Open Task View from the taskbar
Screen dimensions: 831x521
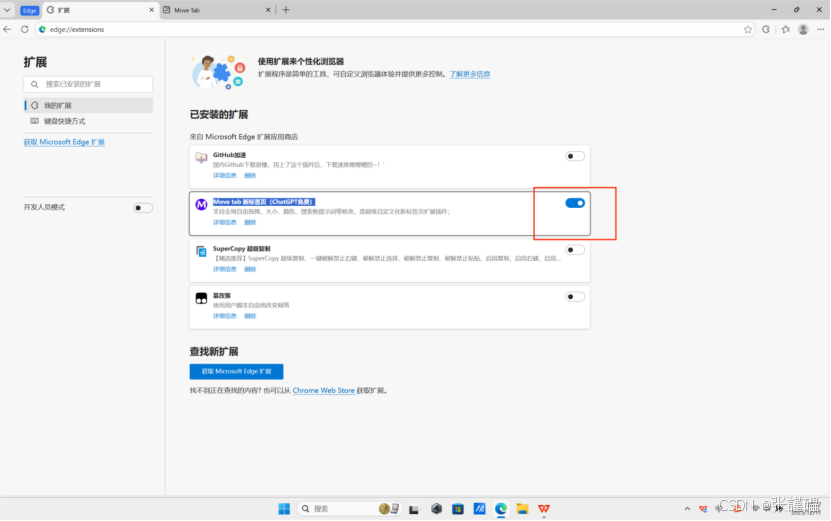point(414,509)
